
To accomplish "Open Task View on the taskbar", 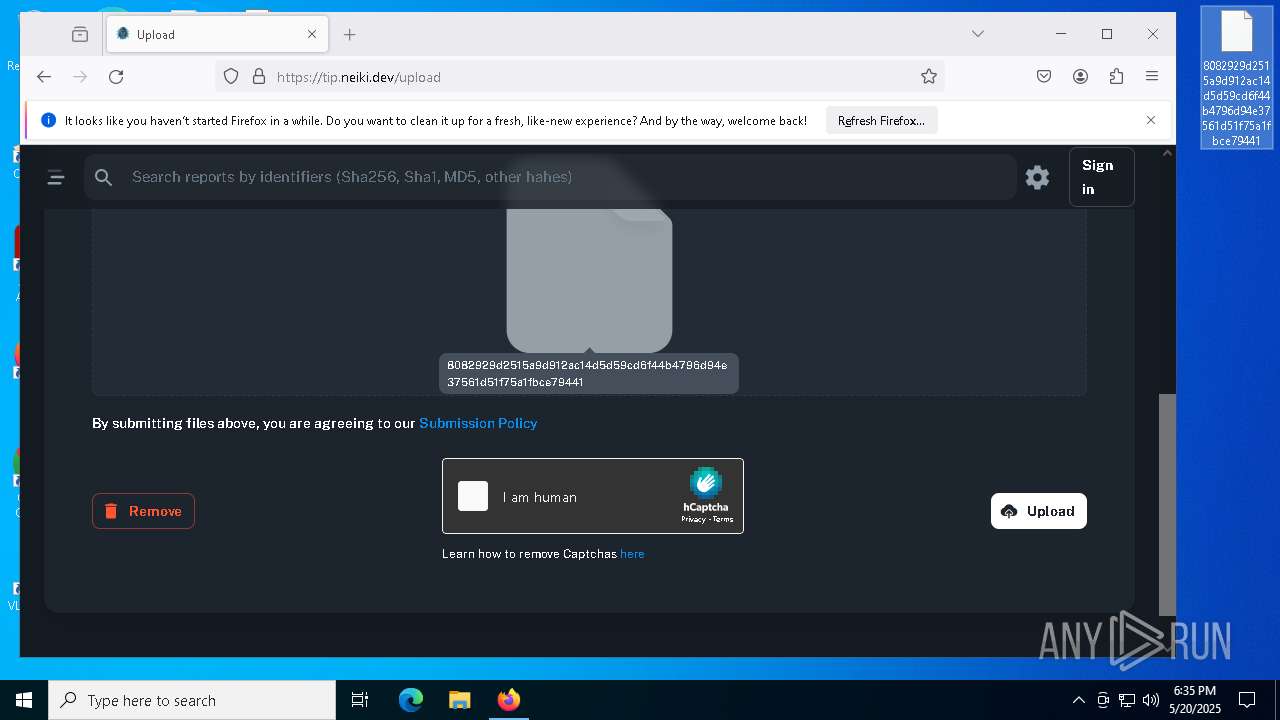I will click(x=360, y=700).
